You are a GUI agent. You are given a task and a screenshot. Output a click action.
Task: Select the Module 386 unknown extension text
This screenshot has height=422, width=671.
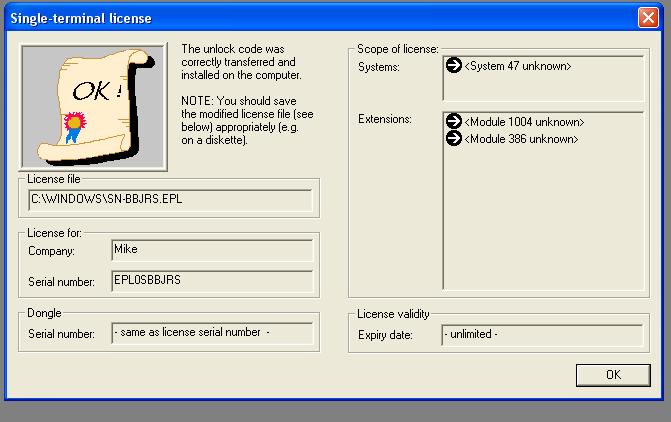point(521,139)
